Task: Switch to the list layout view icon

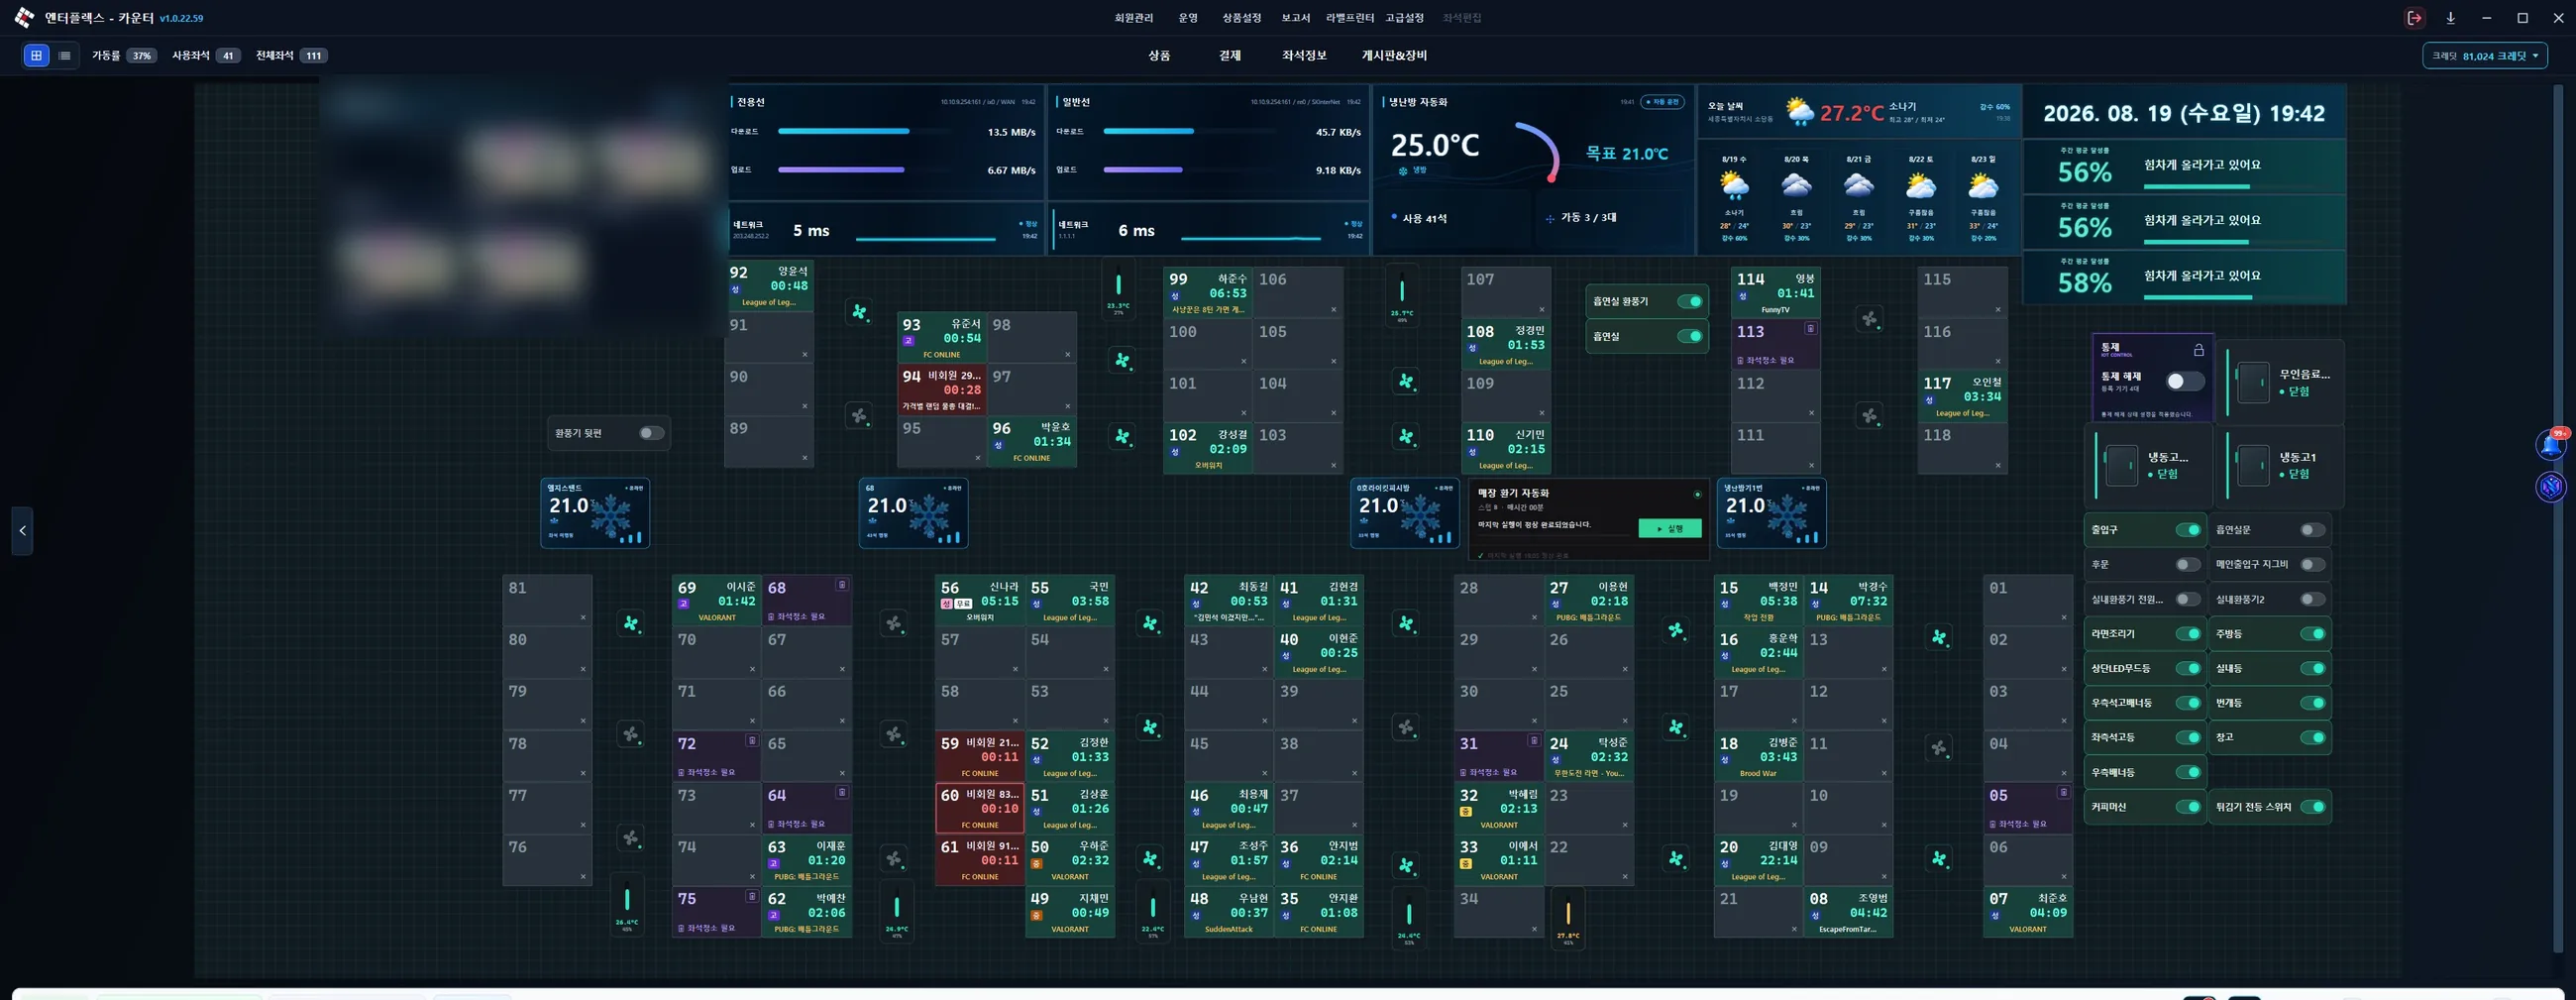Action: pos(65,56)
